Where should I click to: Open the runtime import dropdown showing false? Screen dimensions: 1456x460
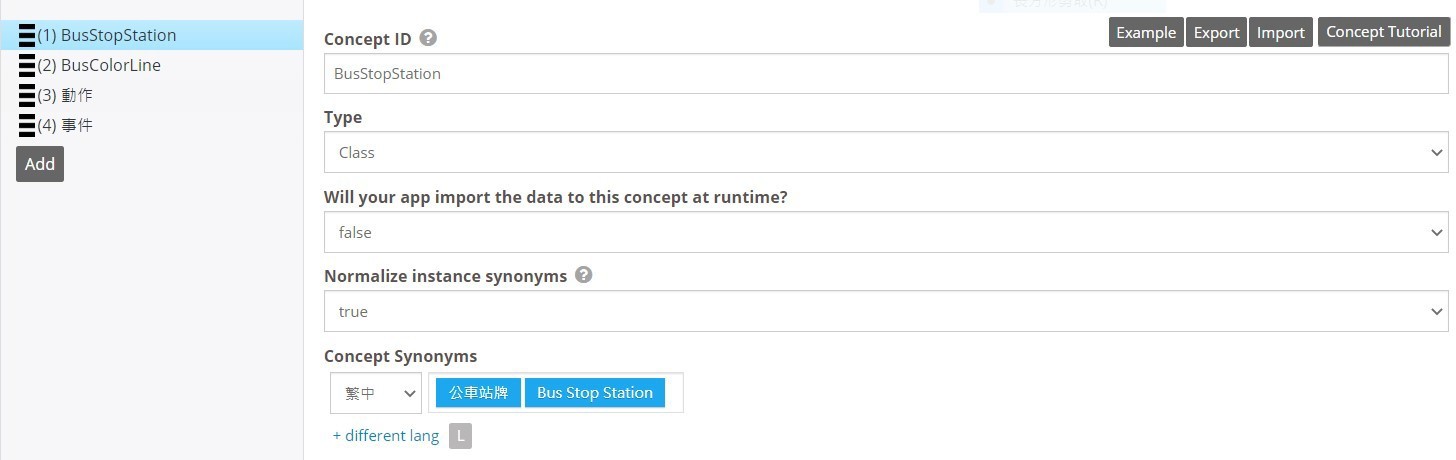(x=886, y=232)
